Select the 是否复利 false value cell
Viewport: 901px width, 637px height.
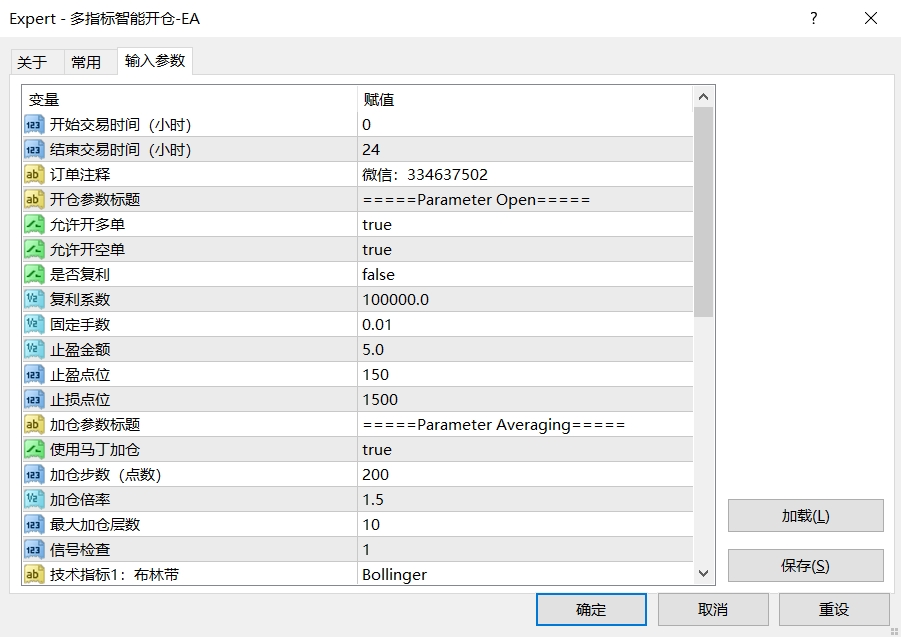pyautogui.click(x=524, y=275)
